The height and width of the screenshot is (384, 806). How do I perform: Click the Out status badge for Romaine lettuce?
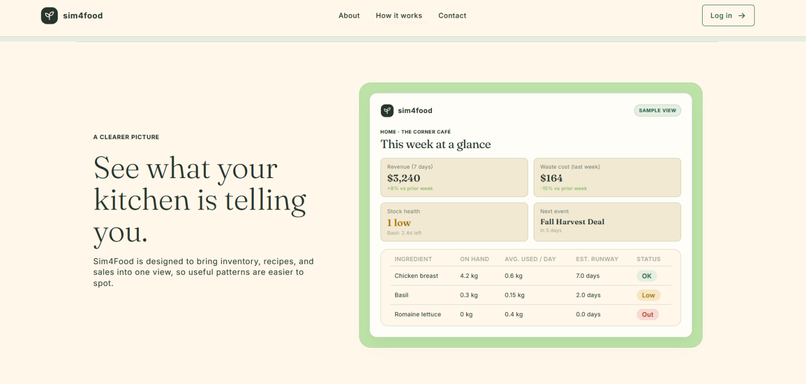pos(648,315)
